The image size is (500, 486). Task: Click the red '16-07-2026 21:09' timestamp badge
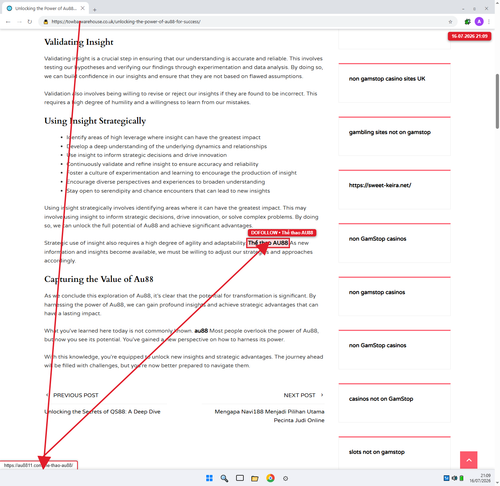pos(469,36)
